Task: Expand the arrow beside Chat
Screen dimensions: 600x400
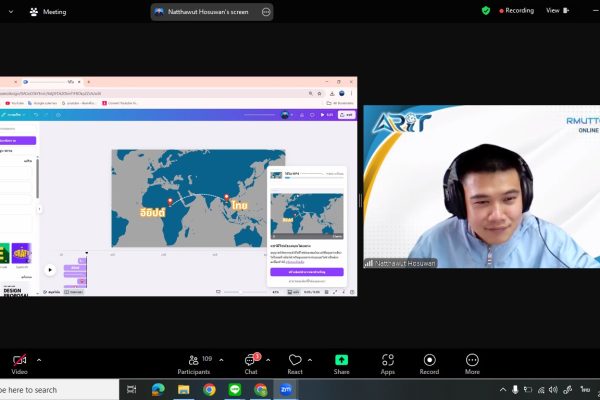Action: (268, 360)
